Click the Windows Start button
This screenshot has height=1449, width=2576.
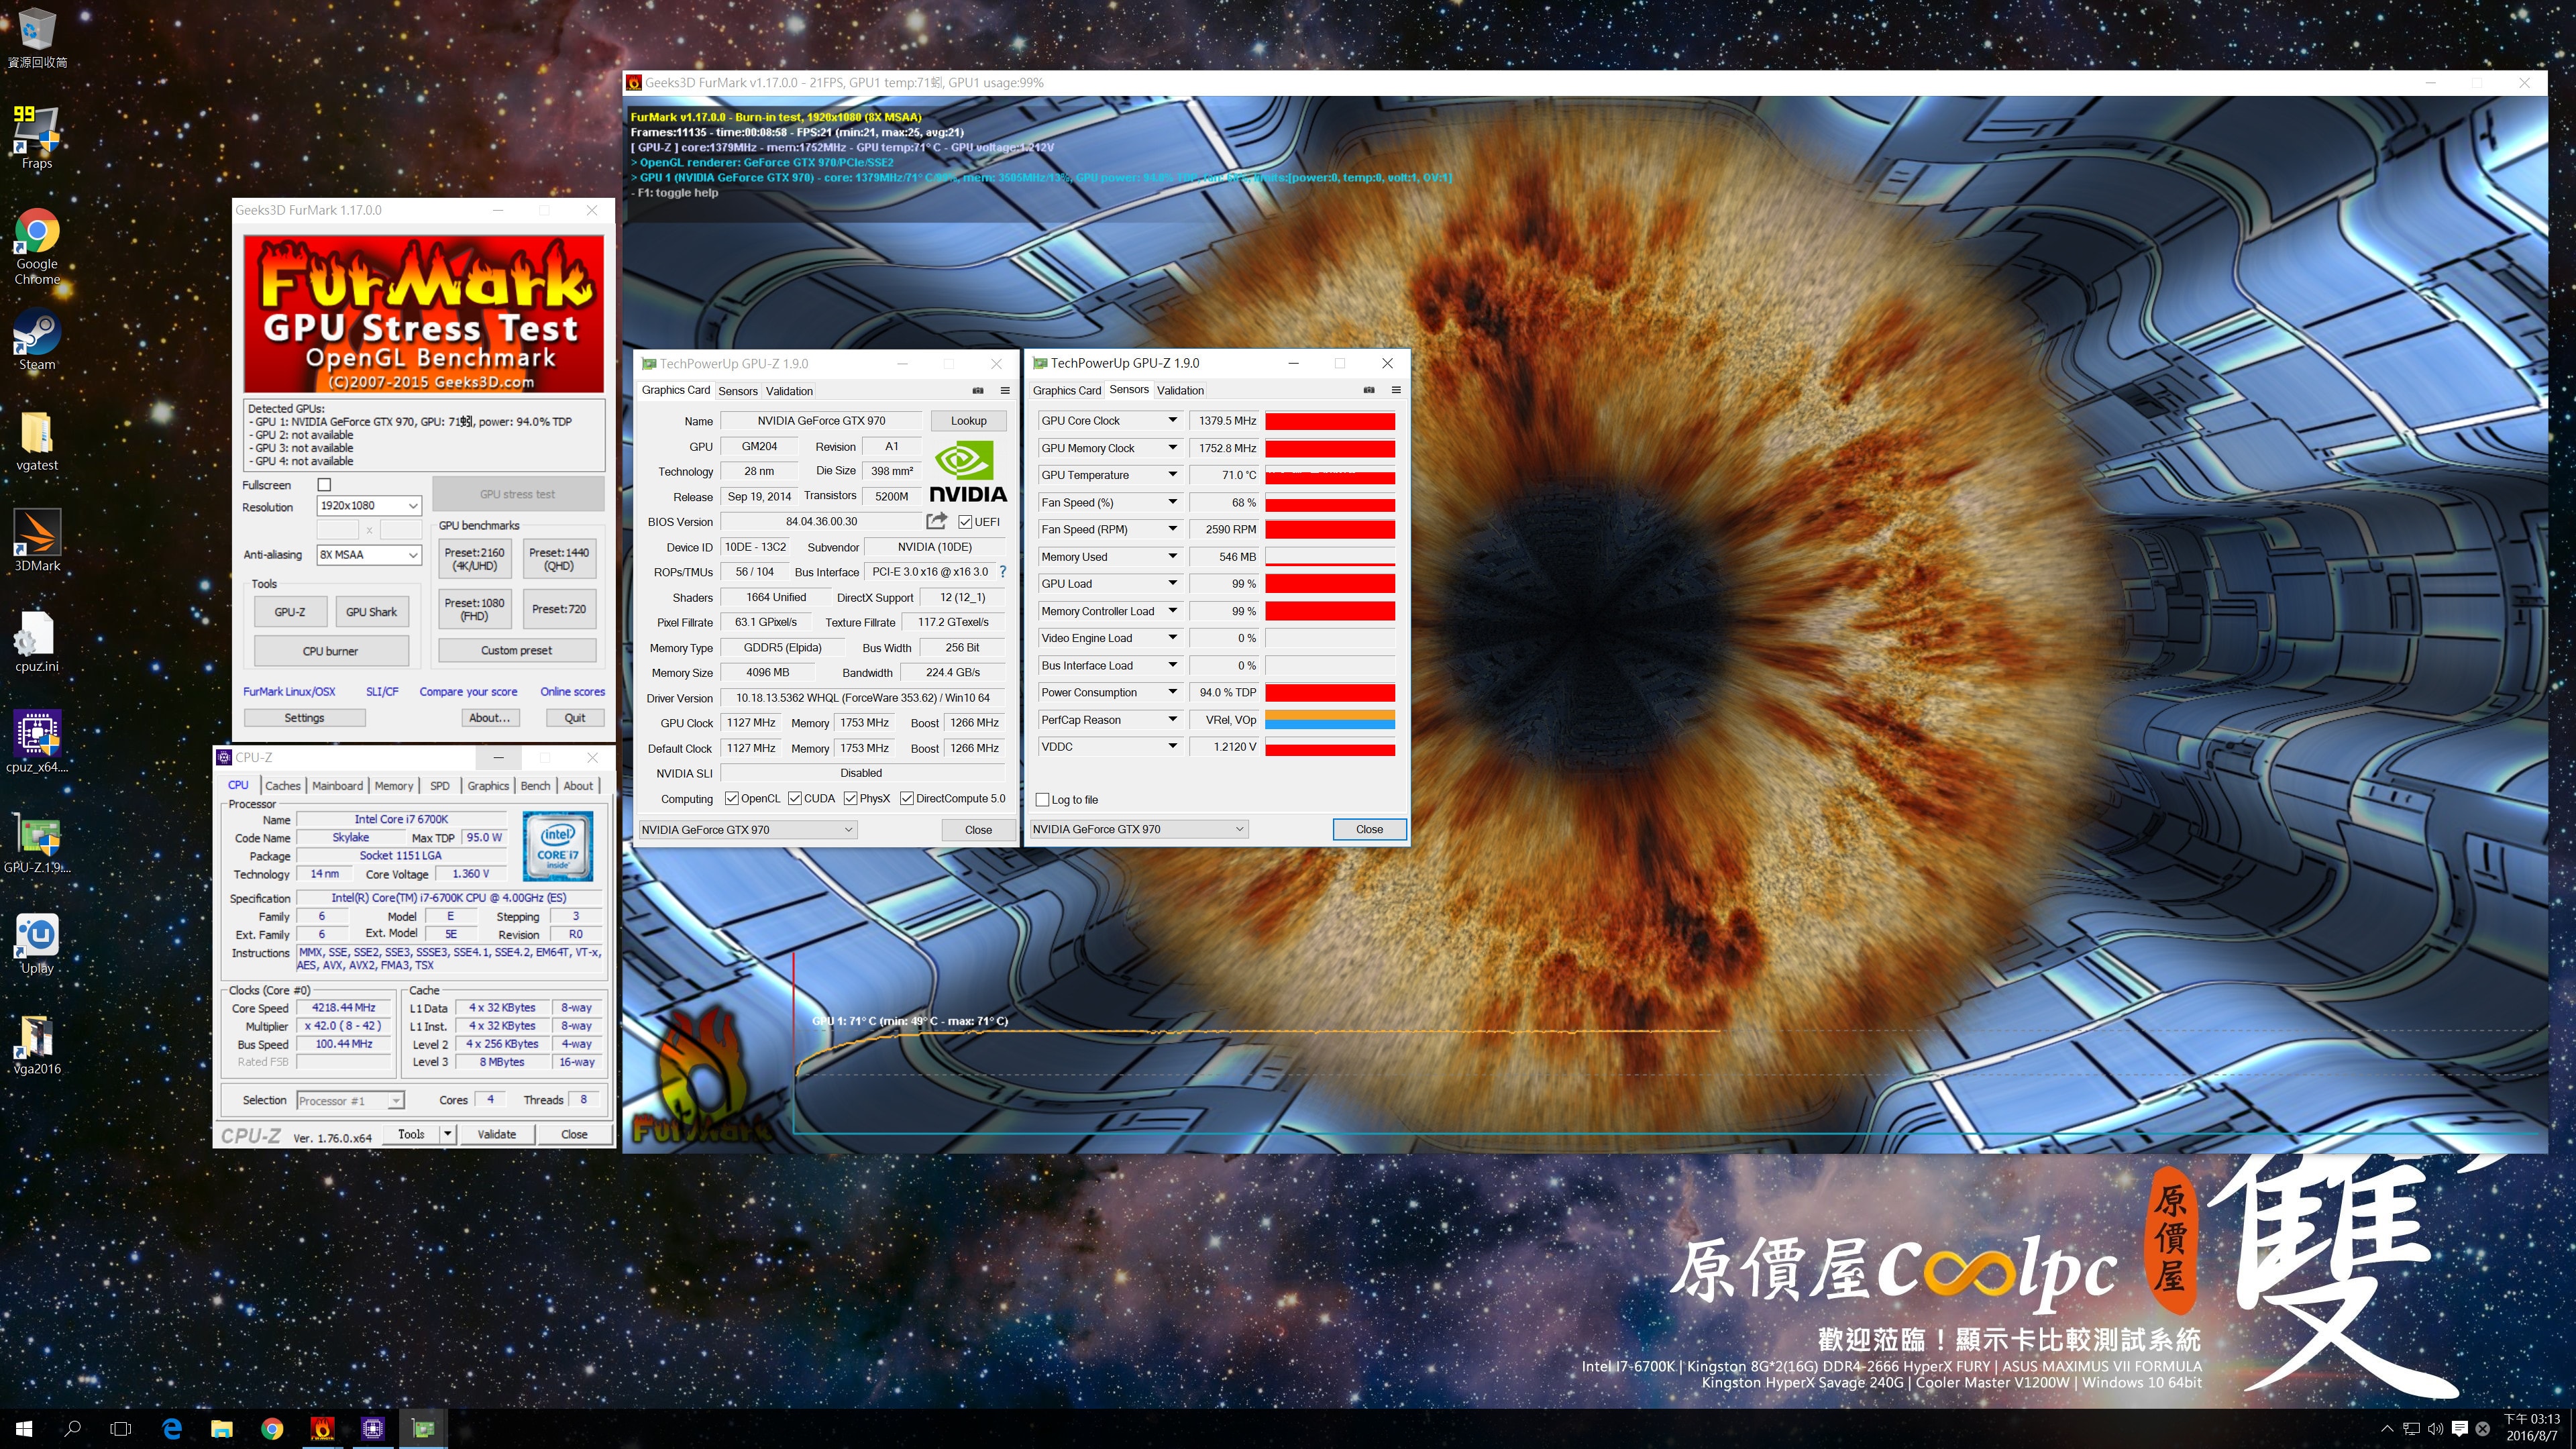(24, 1429)
